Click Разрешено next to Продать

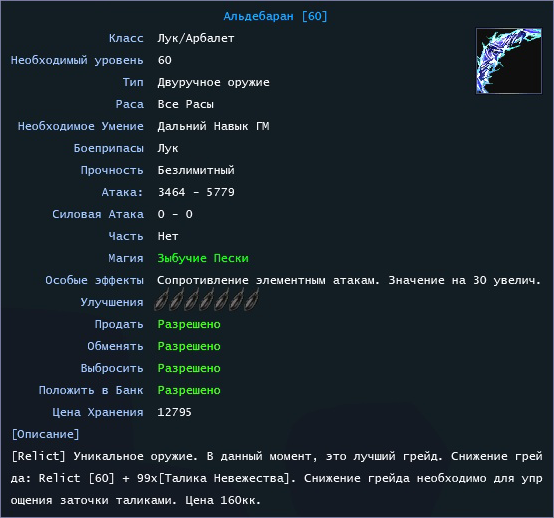click(189, 324)
